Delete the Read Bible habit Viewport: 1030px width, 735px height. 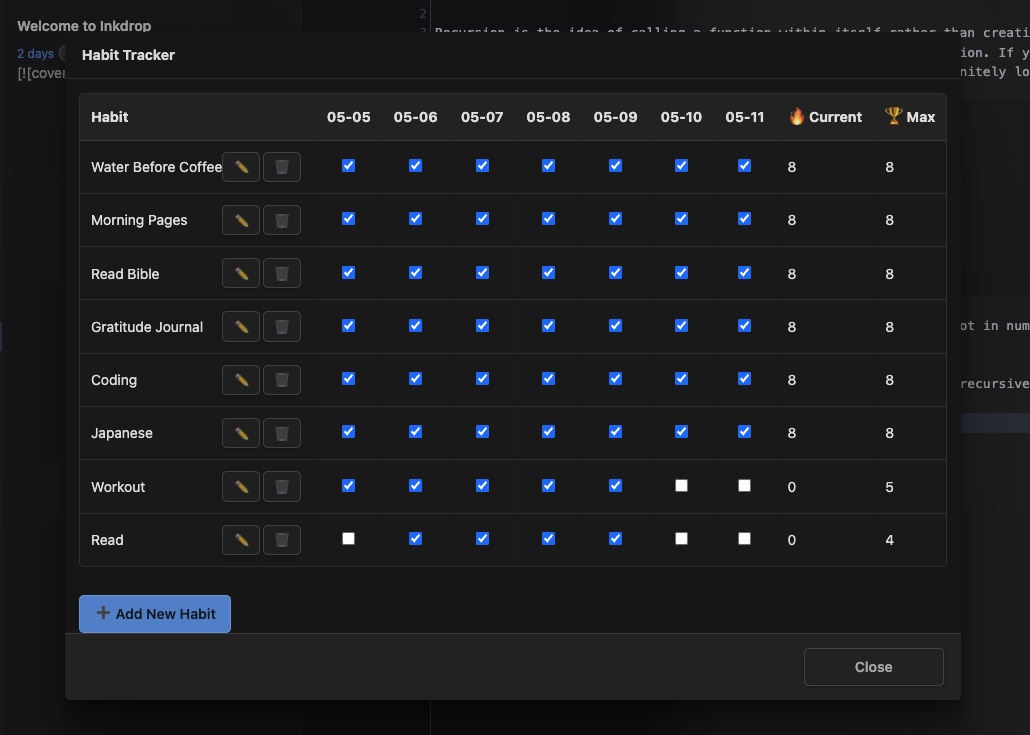[282, 273]
